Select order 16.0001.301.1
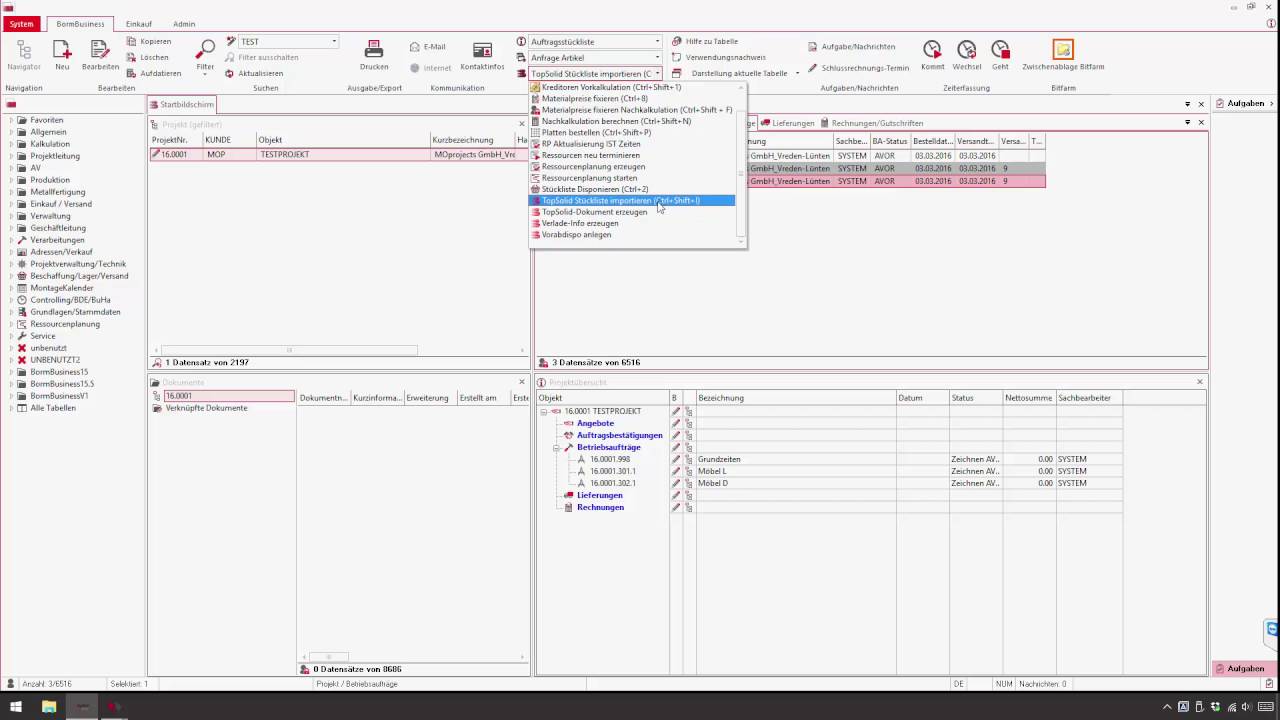 coord(612,472)
